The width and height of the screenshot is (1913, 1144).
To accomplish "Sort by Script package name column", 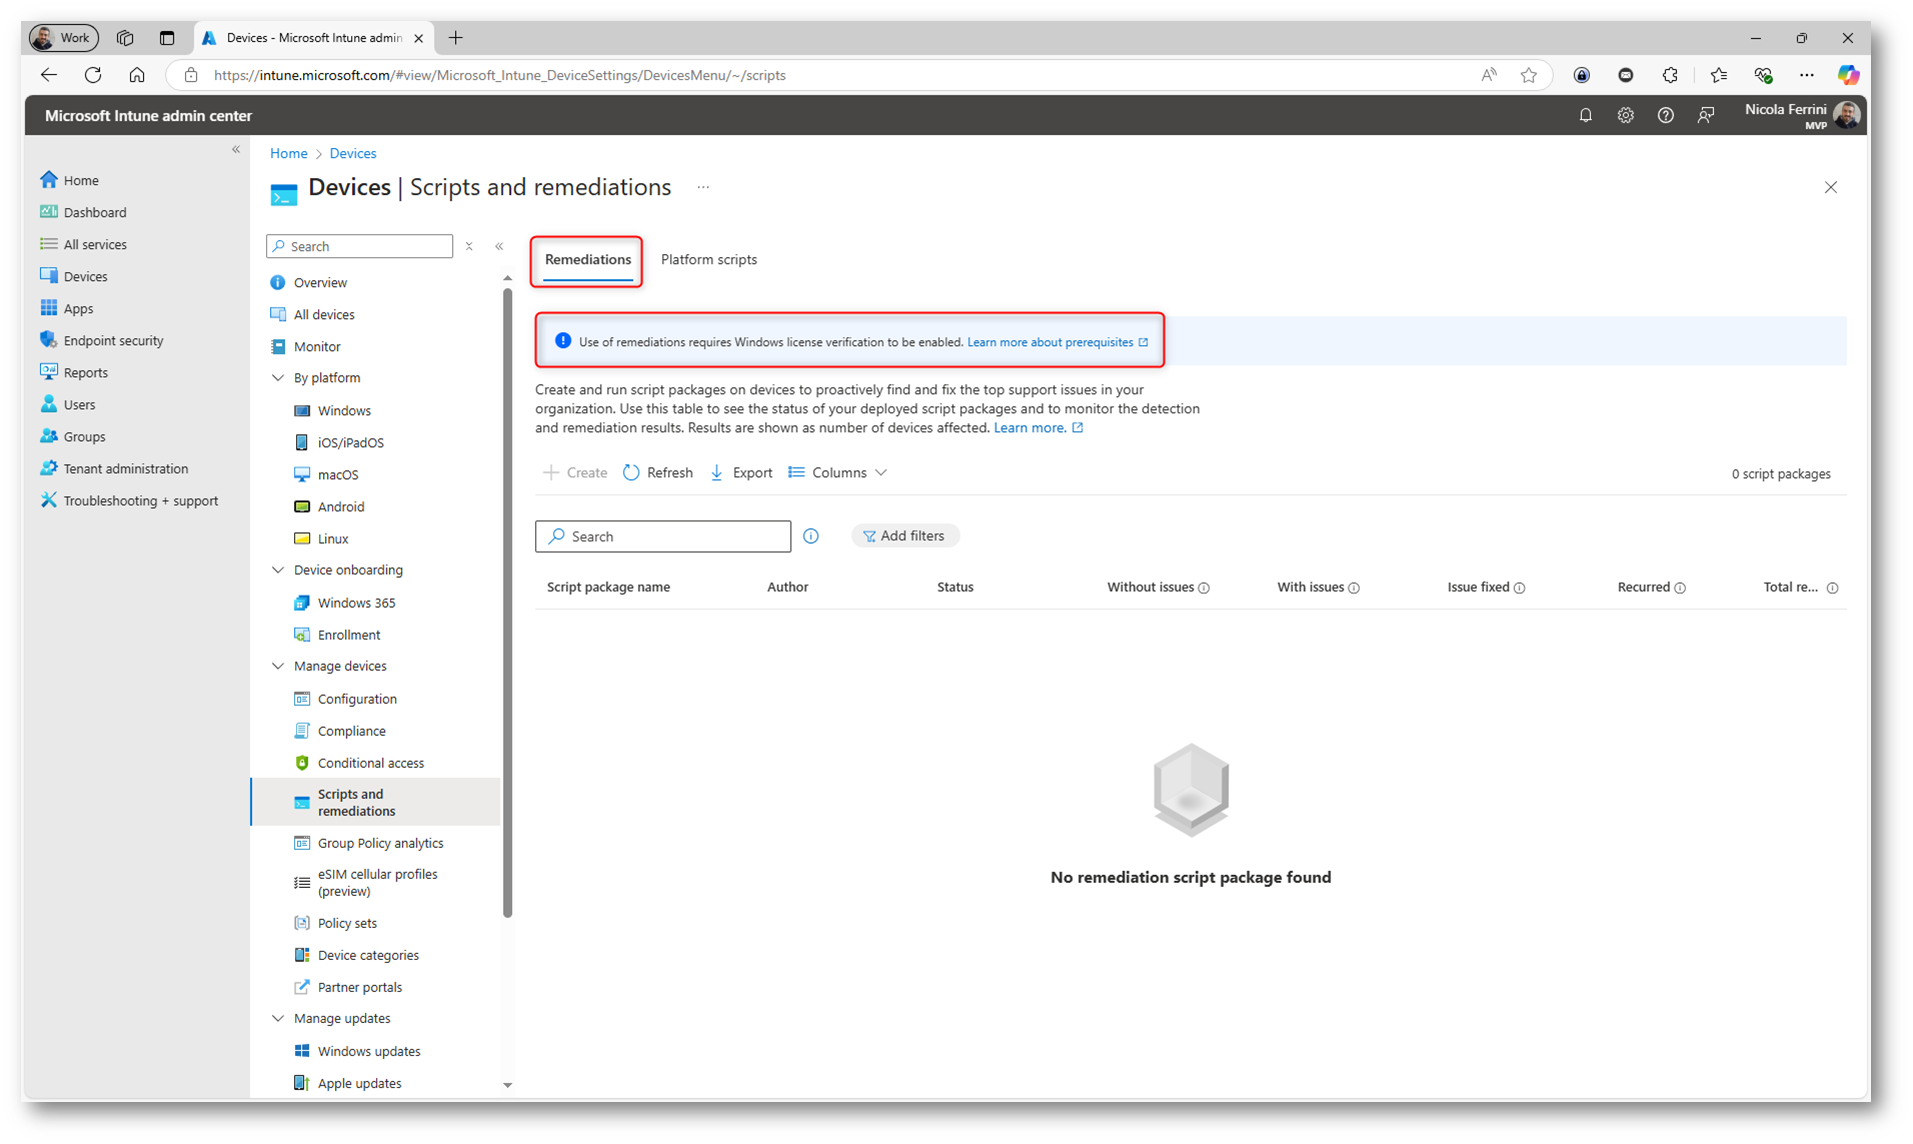I will [x=608, y=587].
